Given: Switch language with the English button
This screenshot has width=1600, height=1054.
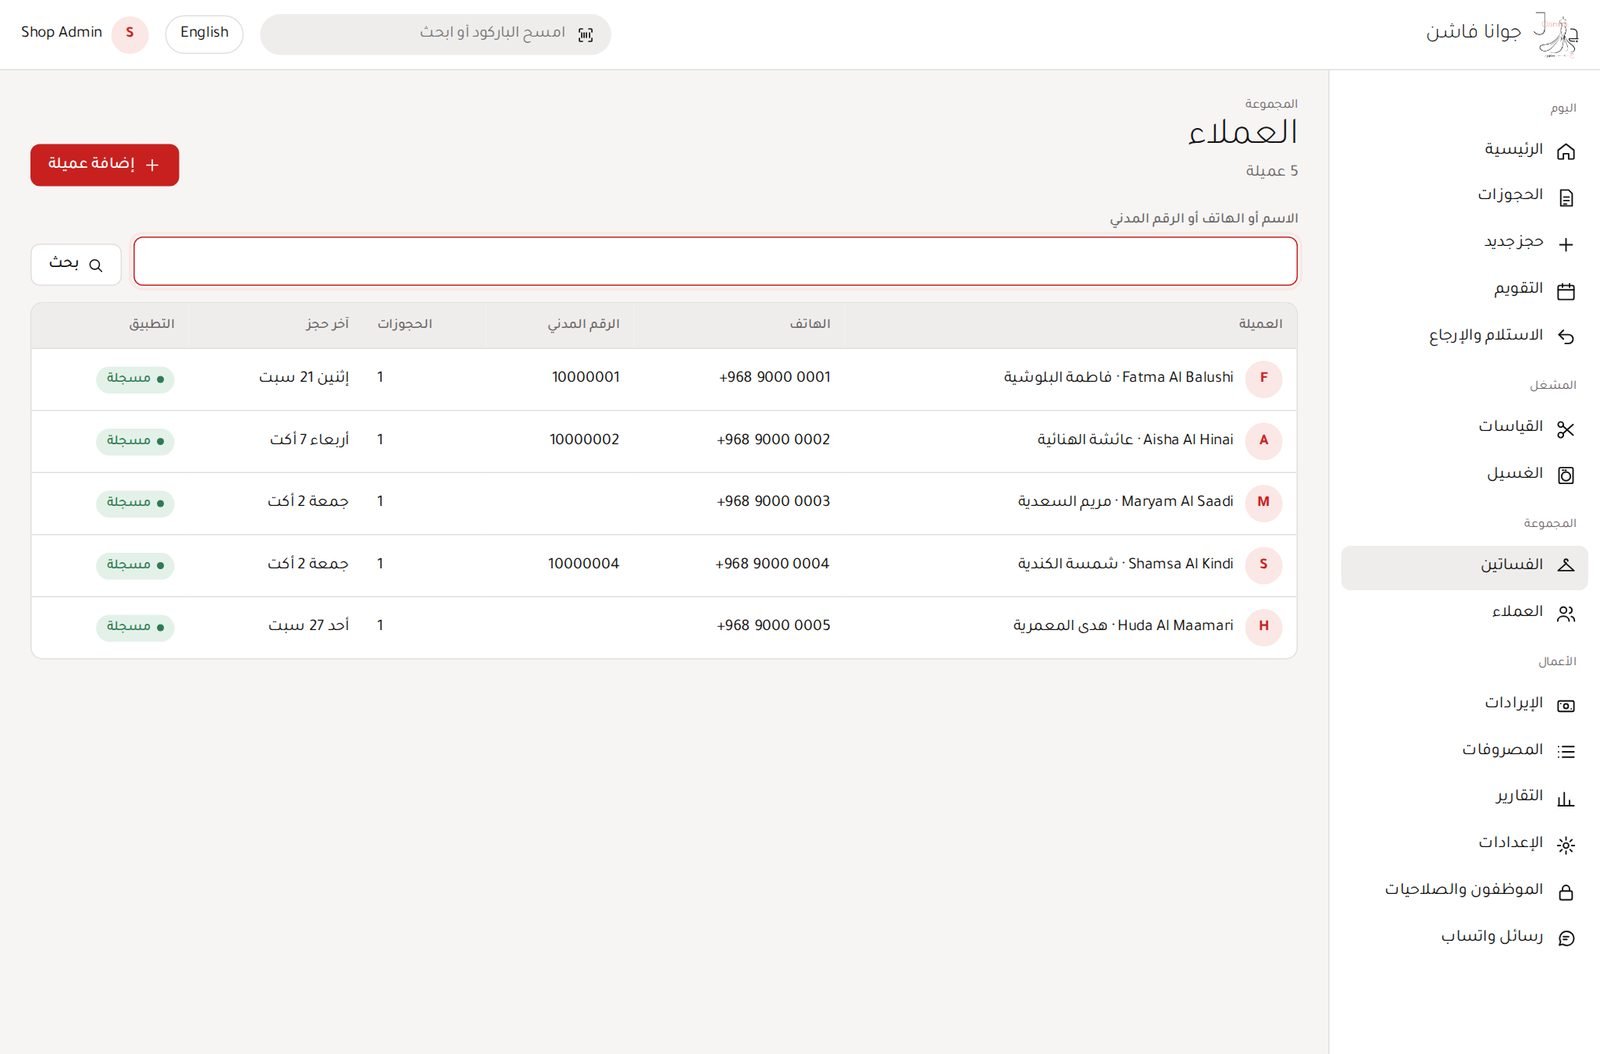Looking at the screenshot, I should point(204,34).
